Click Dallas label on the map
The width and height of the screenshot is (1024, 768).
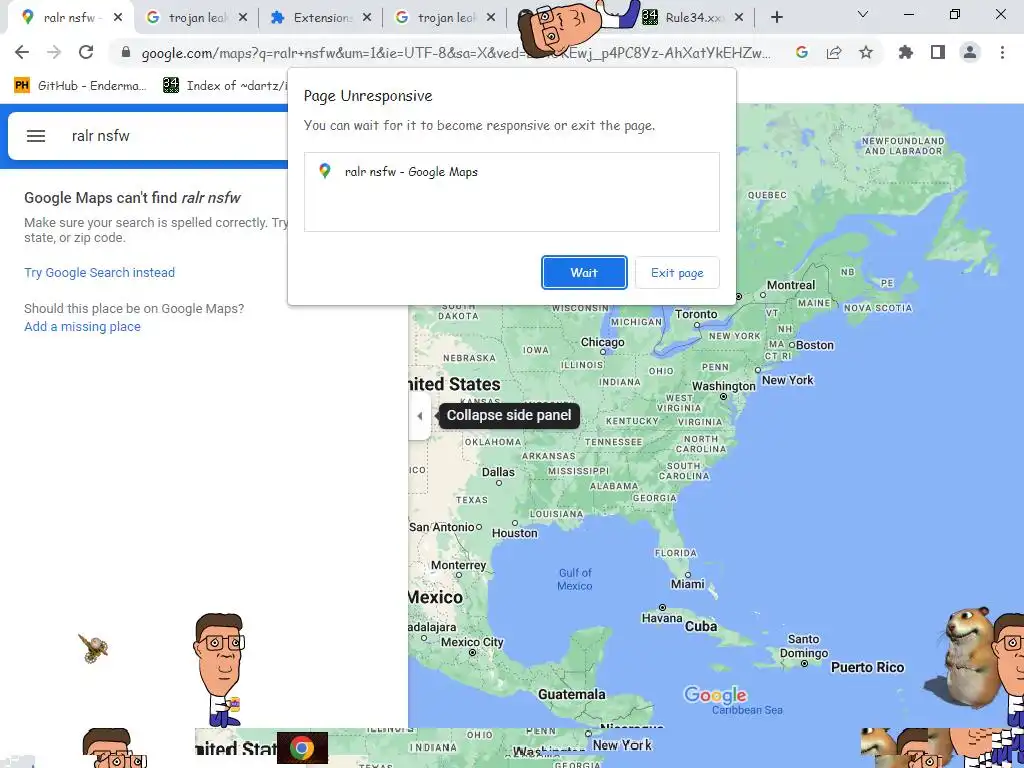click(498, 472)
